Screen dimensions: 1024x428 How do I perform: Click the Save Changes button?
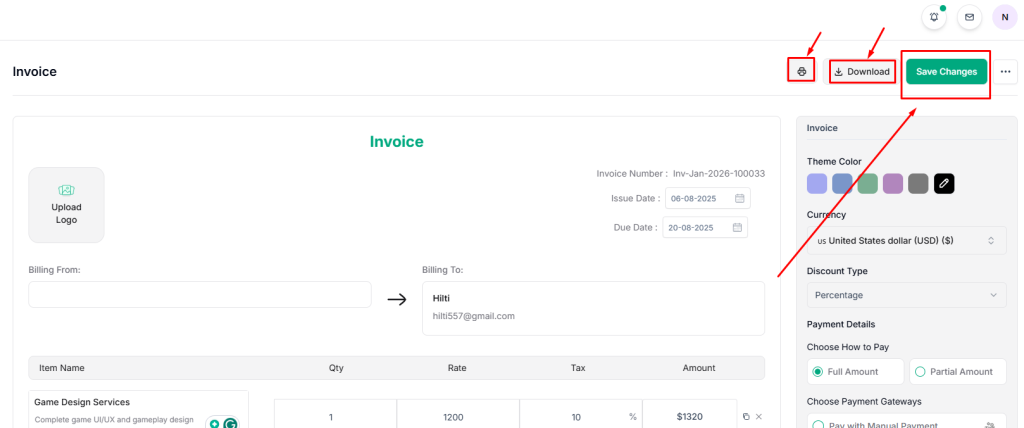tap(946, 72)
